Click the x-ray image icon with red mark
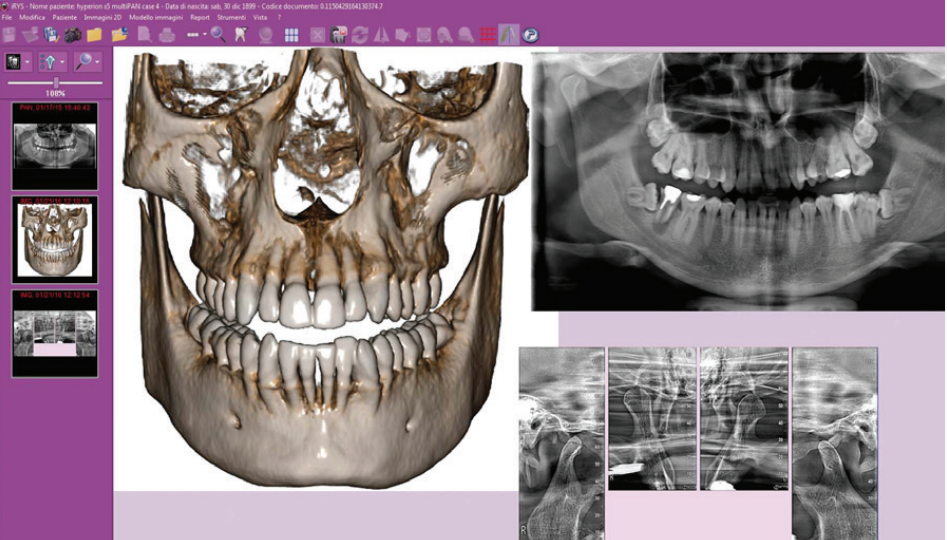 coord(337,35)
